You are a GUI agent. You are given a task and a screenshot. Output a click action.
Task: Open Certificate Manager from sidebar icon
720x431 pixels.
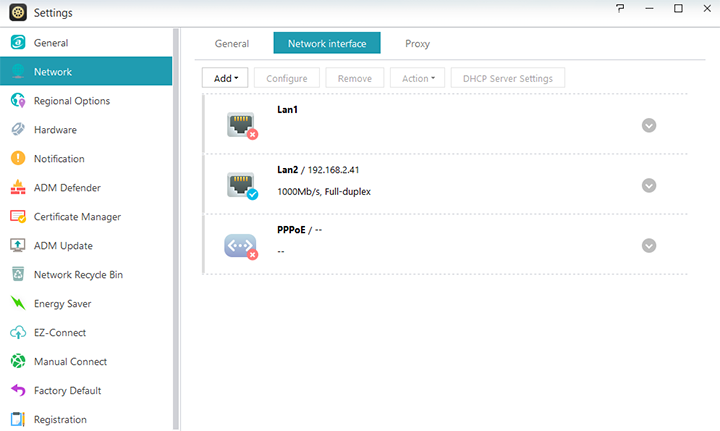point(17,217)
